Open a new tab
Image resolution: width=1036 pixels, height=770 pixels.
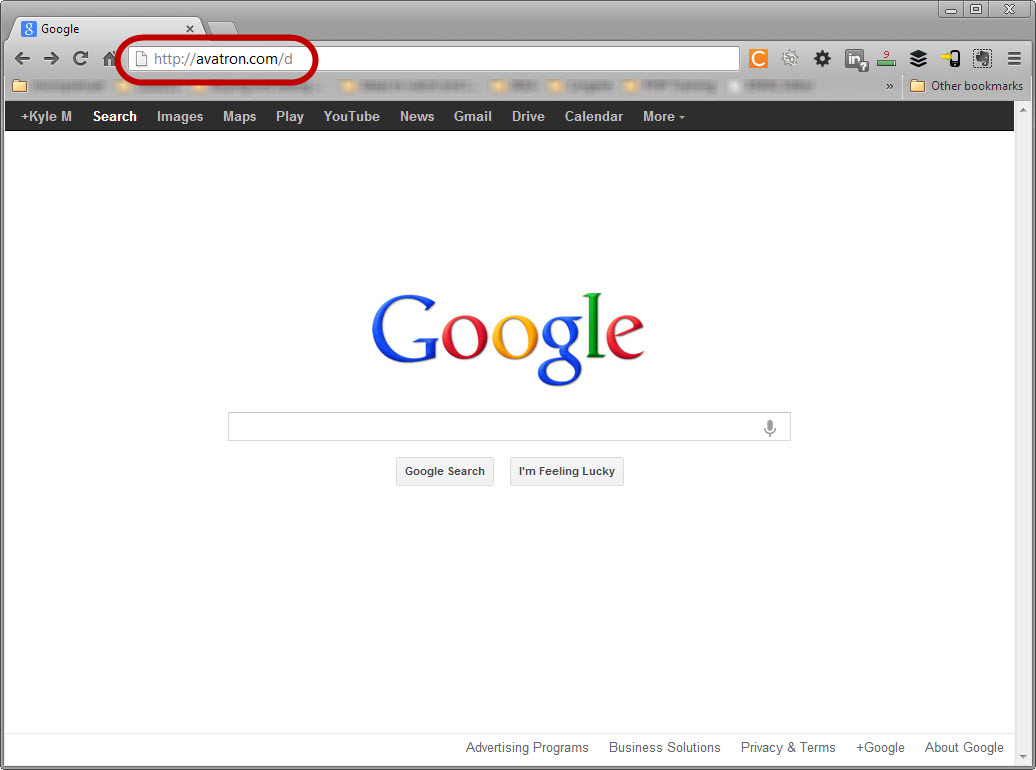tap(223, 28)
